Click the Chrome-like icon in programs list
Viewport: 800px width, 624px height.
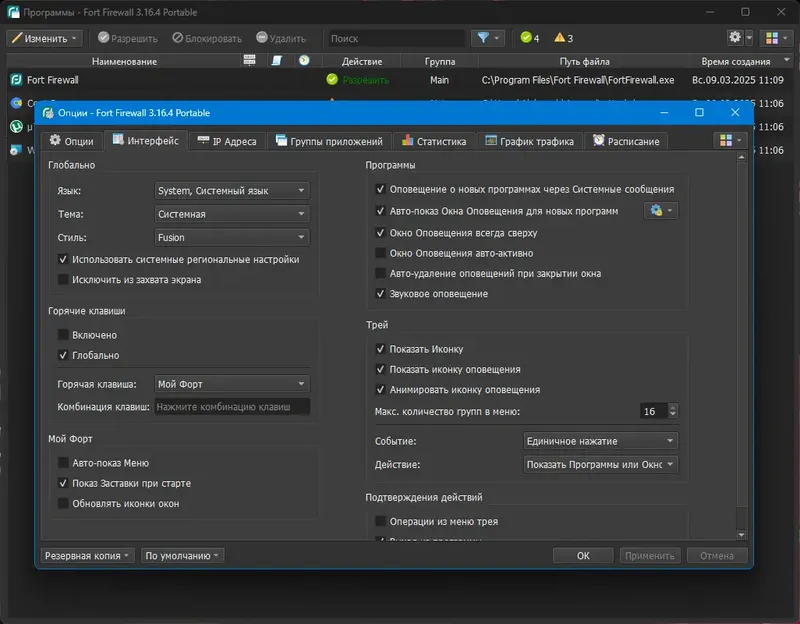coord(16,103)
